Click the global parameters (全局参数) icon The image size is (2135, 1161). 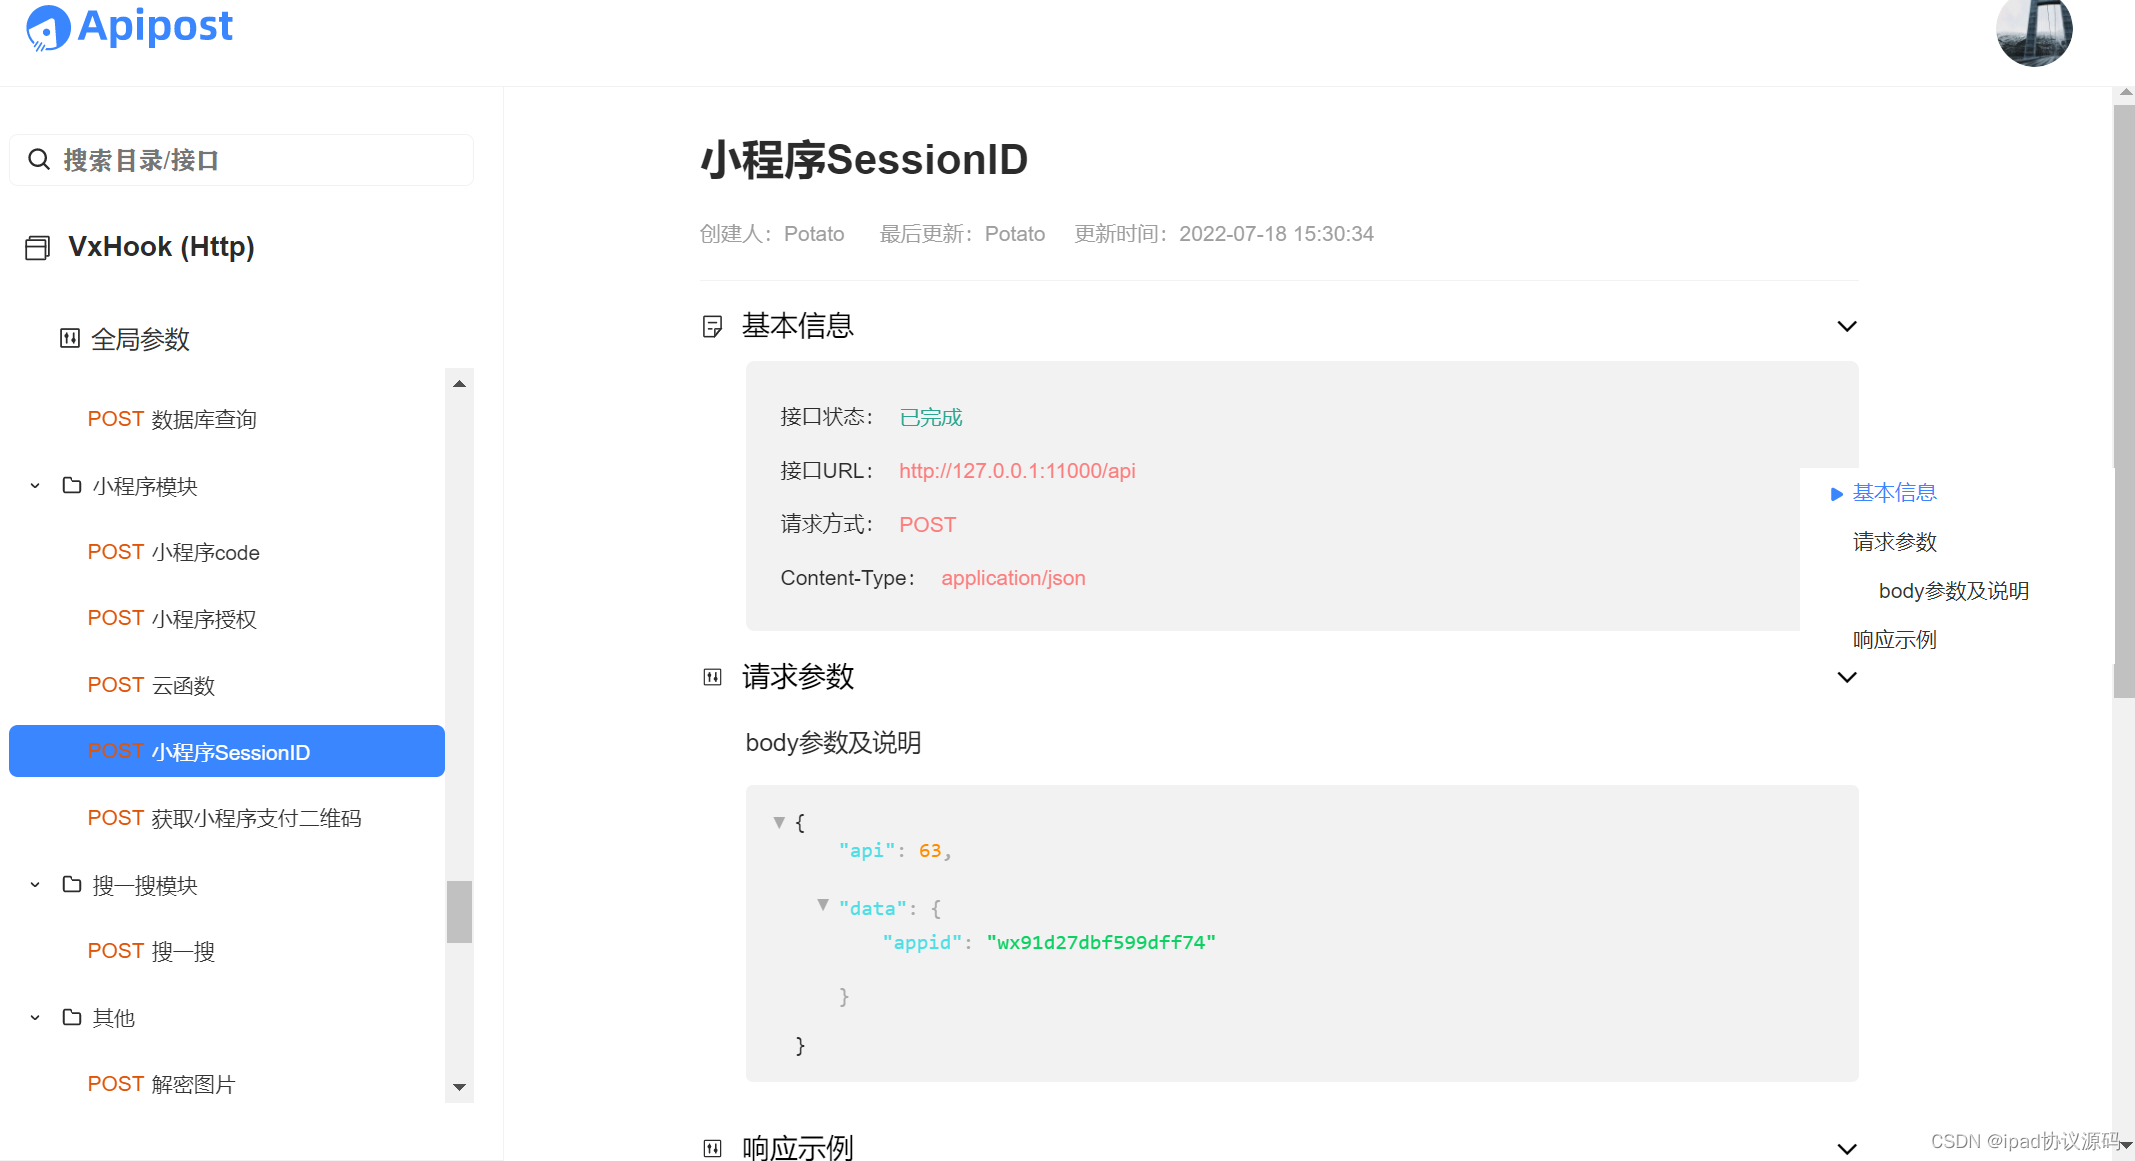(x=69, y=339)
